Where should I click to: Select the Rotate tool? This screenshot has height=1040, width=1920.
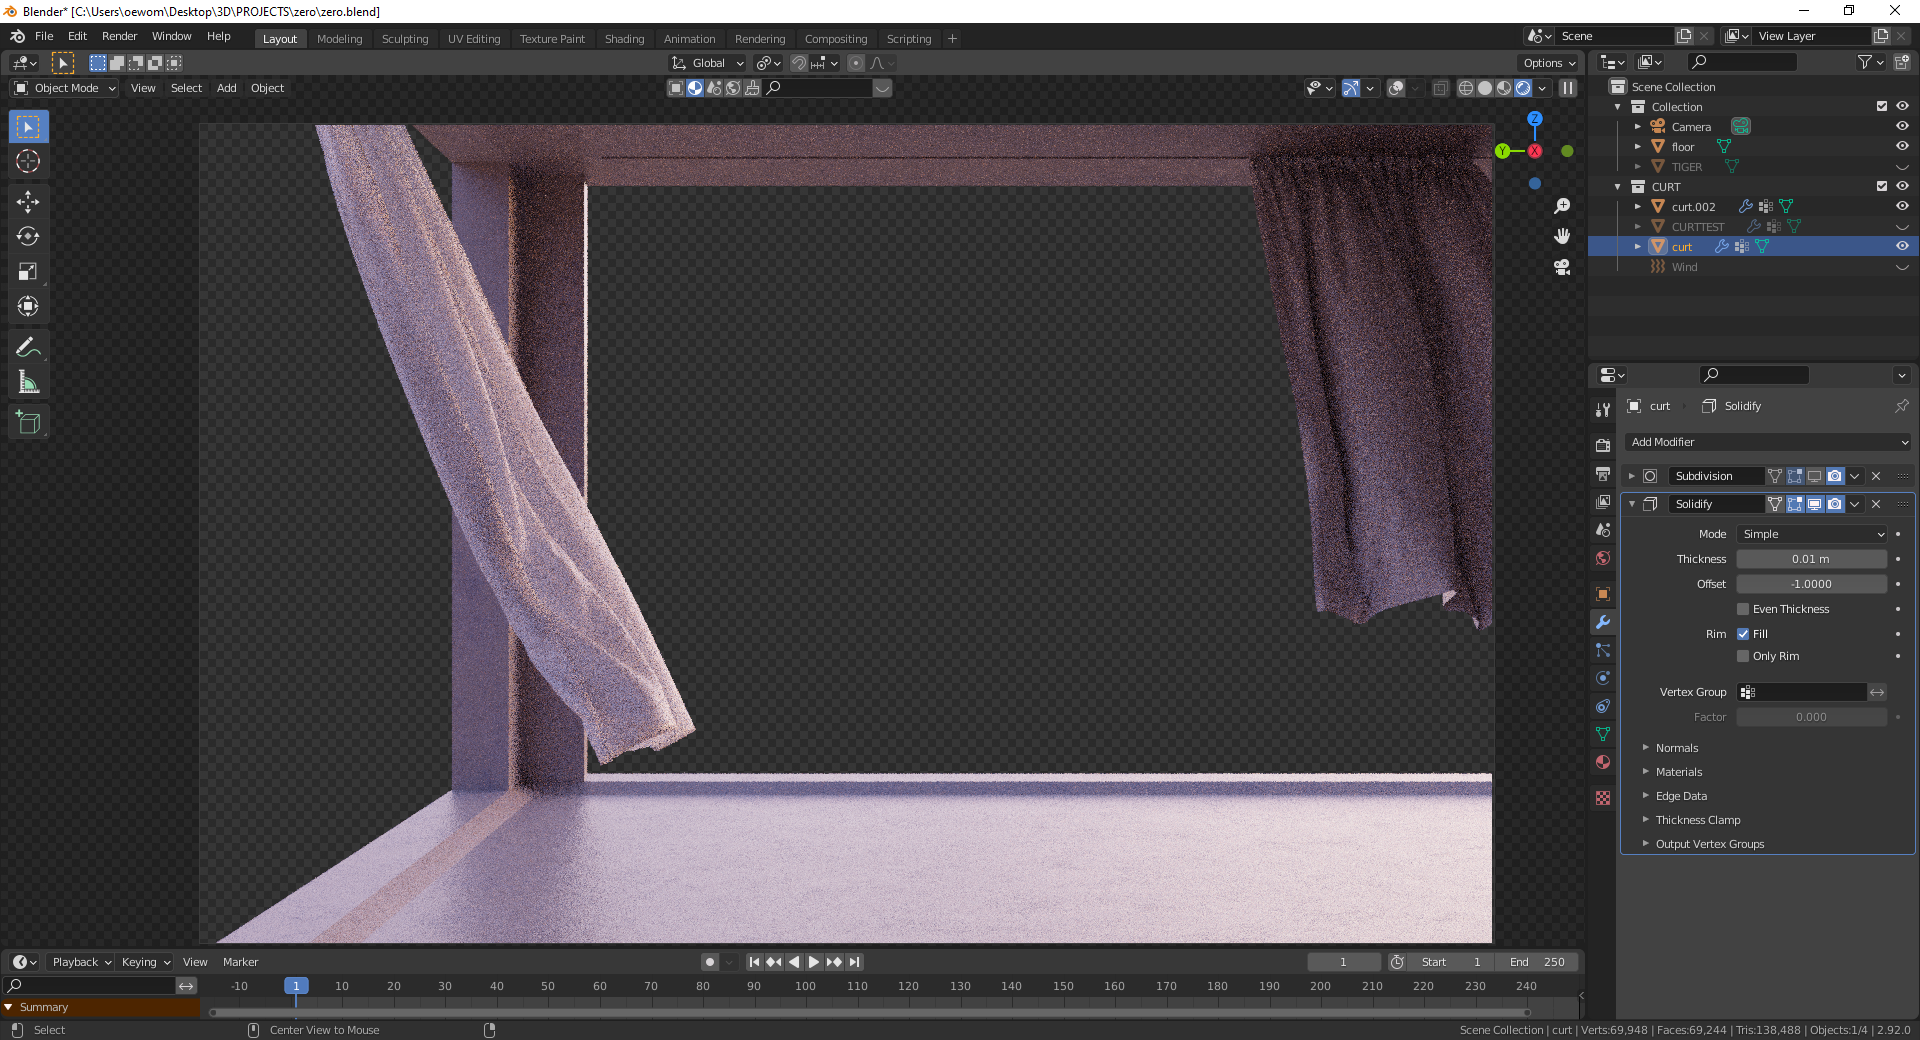[x=28, y=237]
